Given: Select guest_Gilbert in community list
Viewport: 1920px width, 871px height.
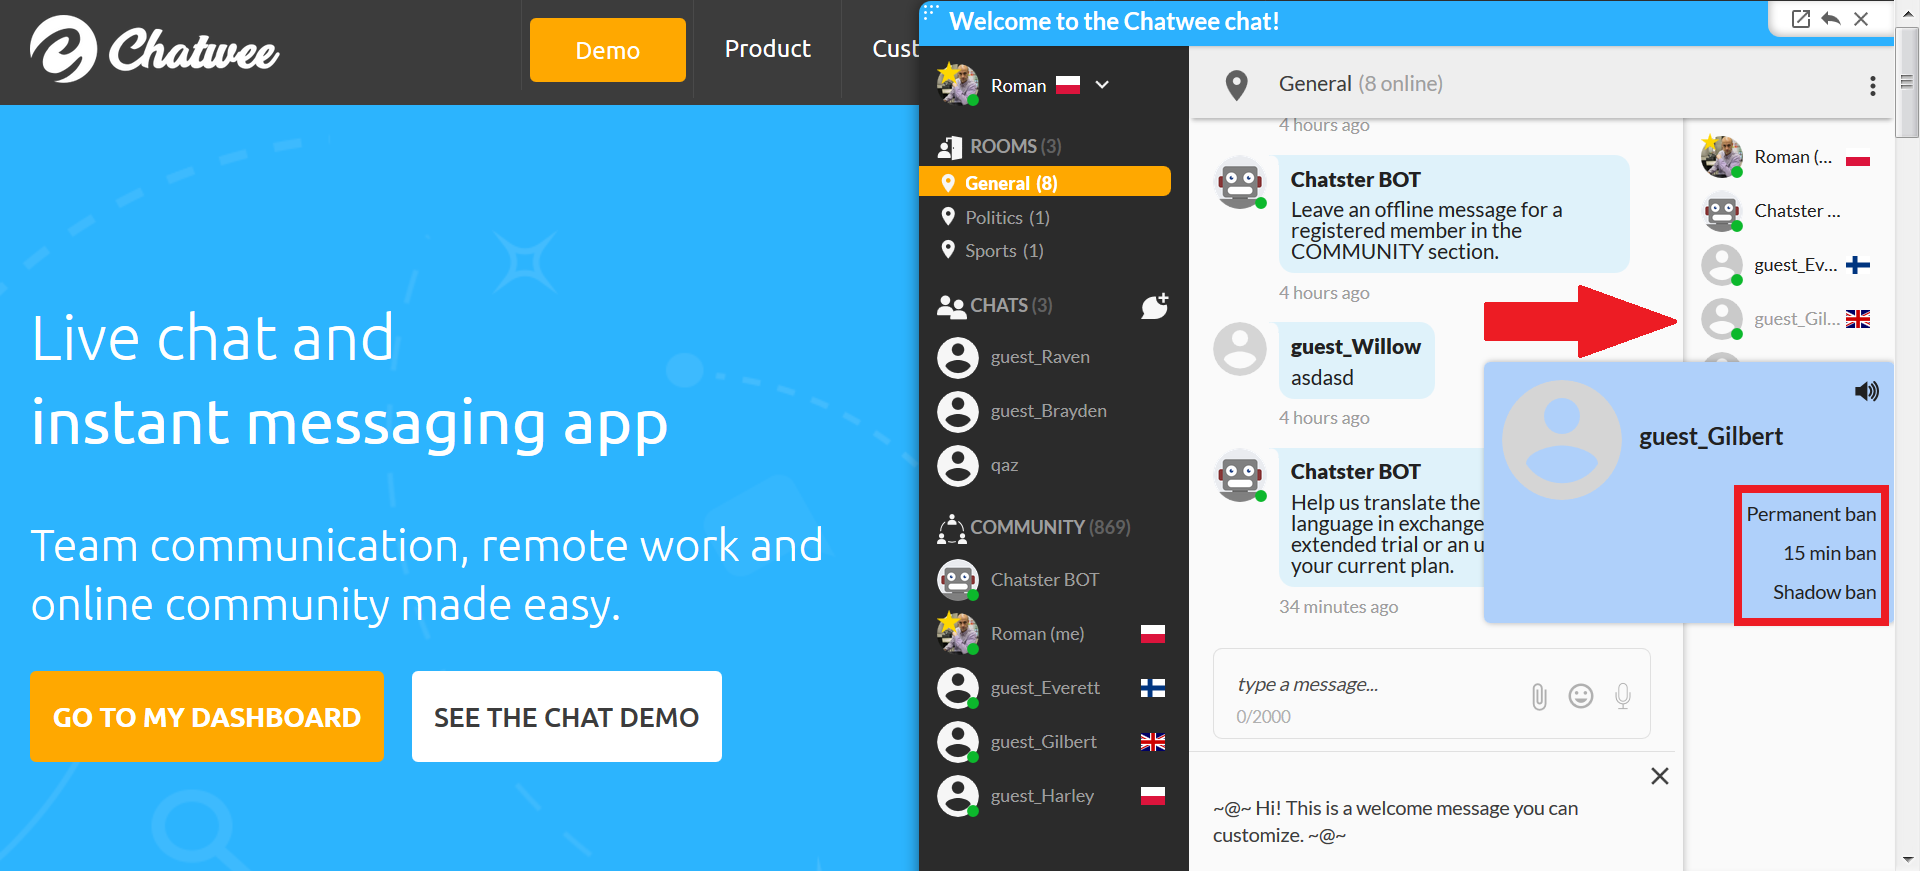Looking at the screenshot, I should (x=1044, y=742).
